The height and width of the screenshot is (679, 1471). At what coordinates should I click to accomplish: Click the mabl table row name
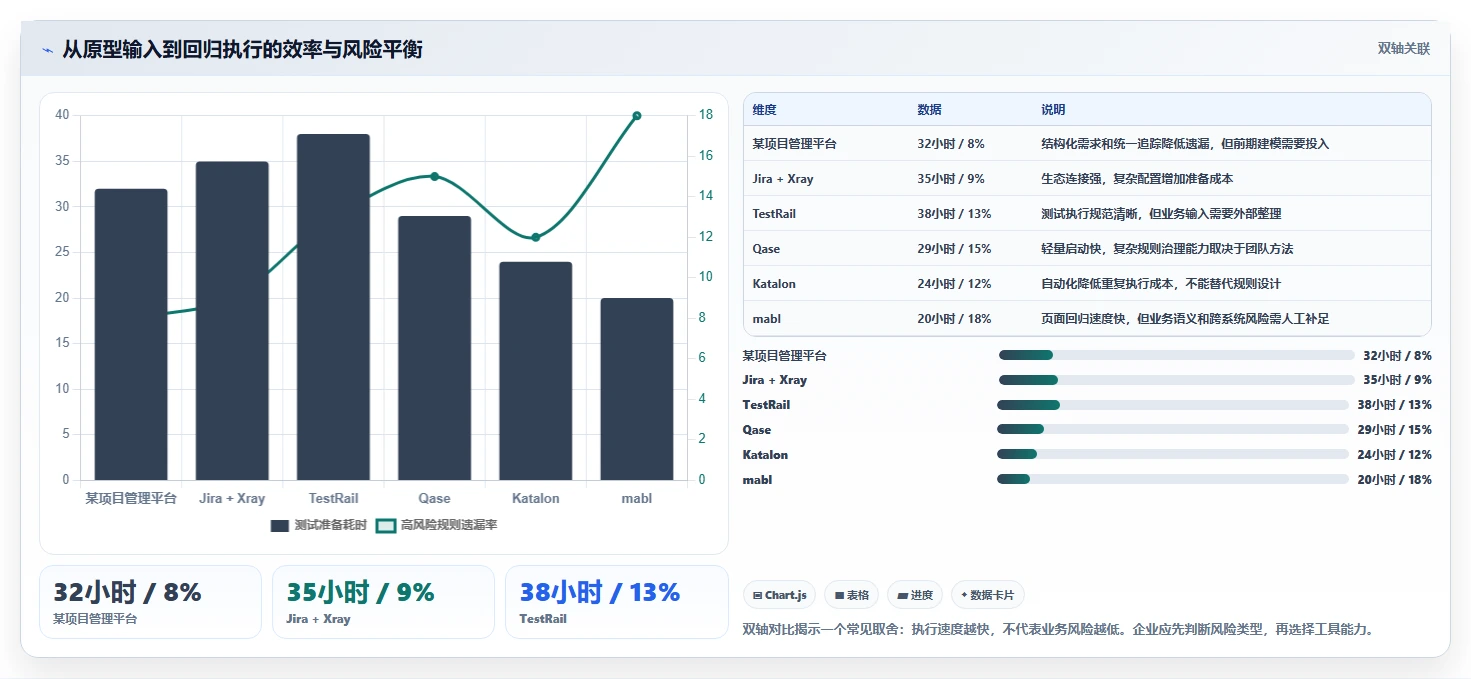click(x=766, y=319)
